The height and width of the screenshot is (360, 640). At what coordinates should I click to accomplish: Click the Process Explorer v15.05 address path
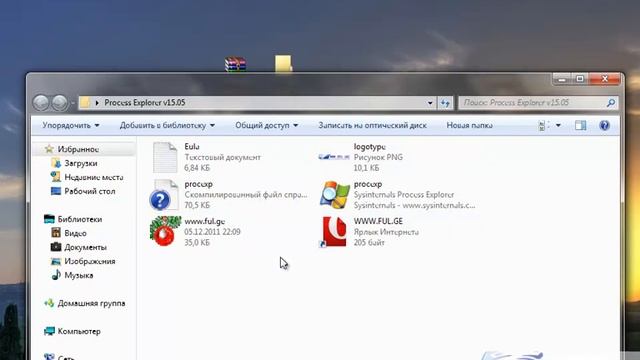tap(145, 102)
